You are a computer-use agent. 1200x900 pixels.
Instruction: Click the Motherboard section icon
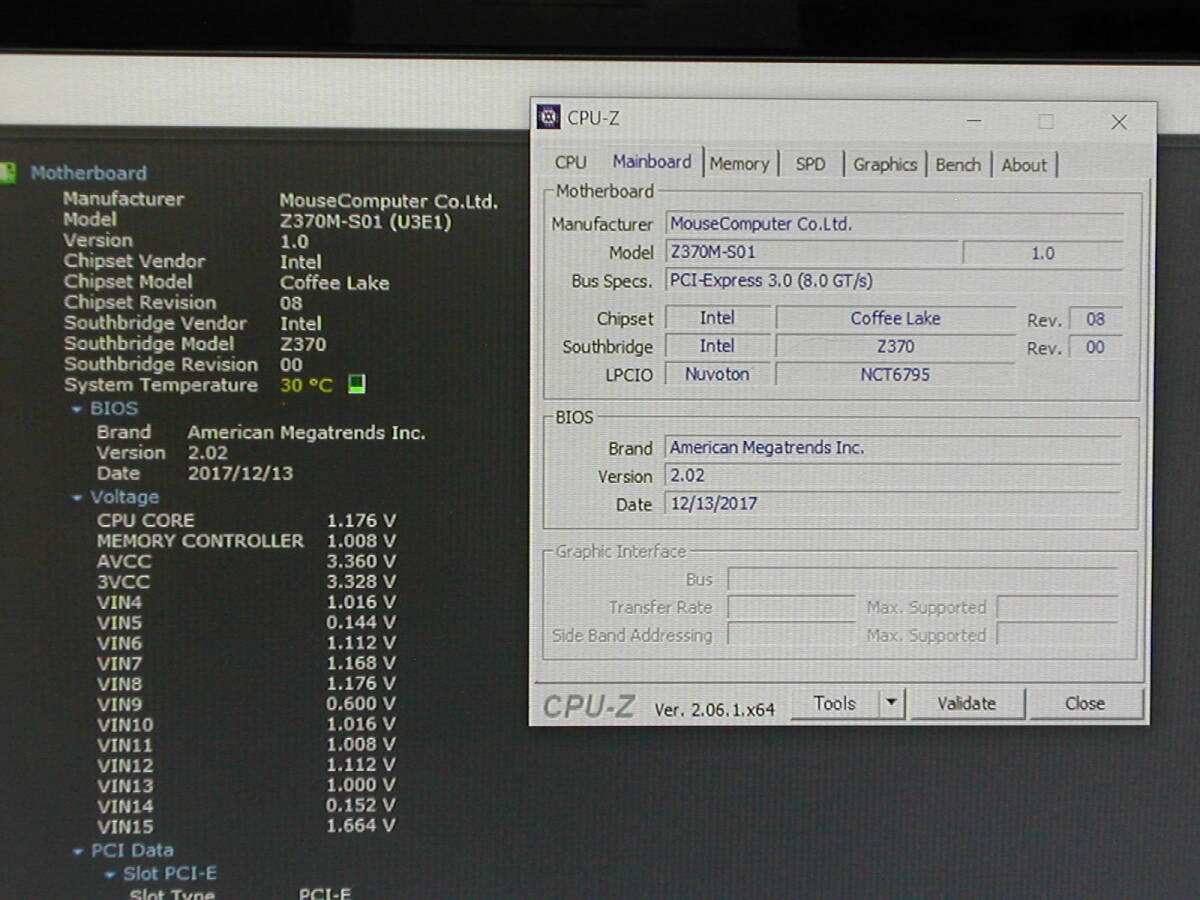pyautogui.click(x=8, y=173)
